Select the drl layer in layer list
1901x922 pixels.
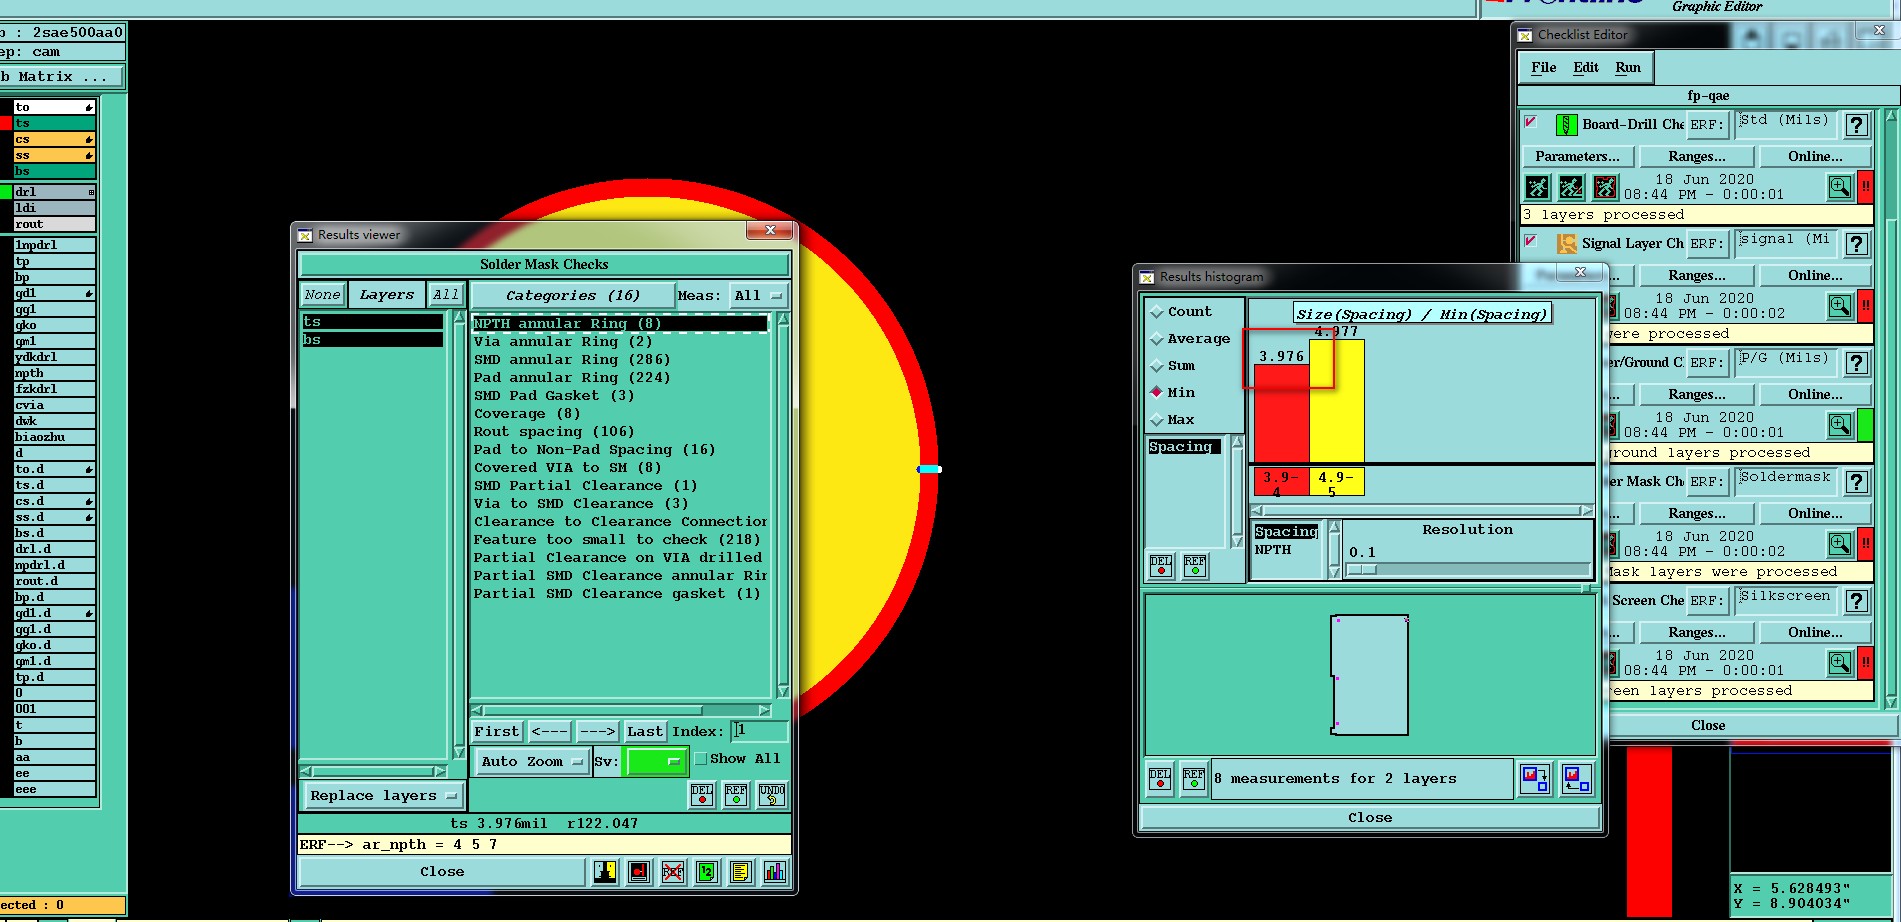(54, 192)
